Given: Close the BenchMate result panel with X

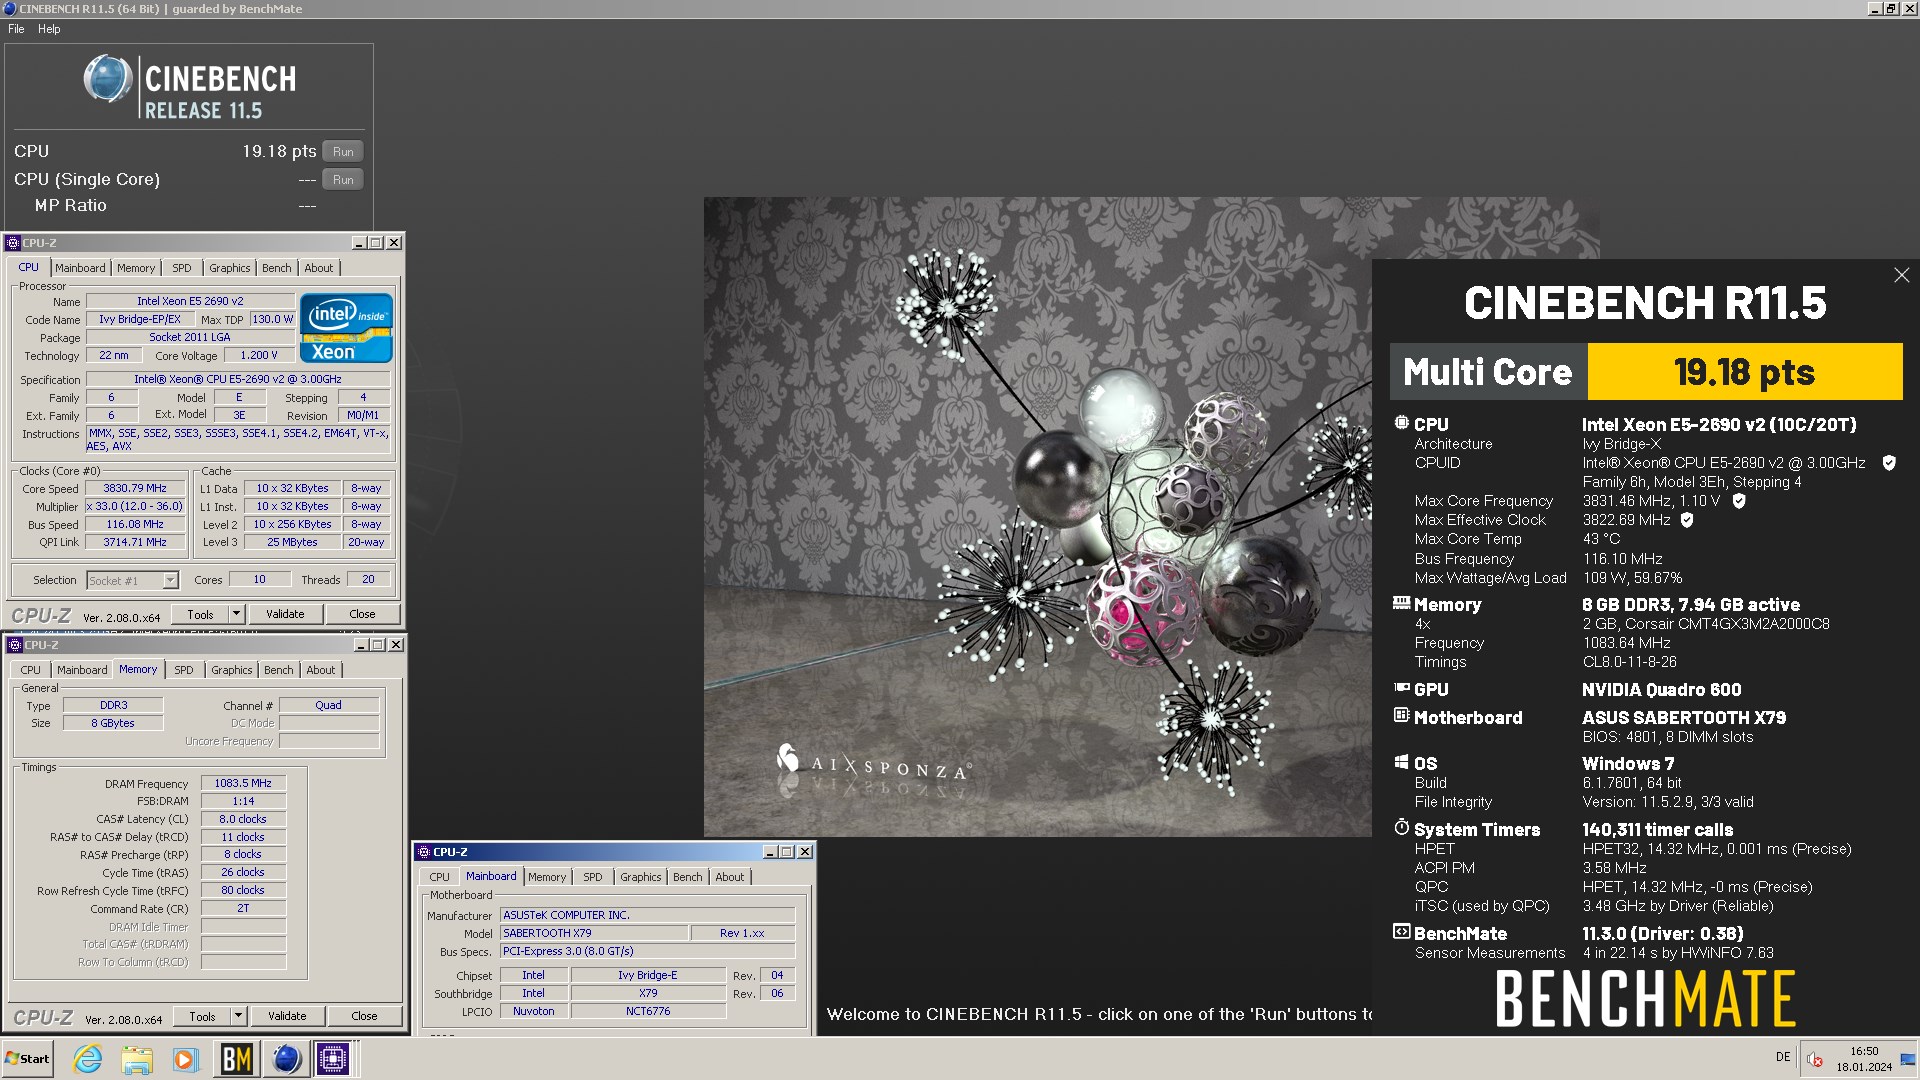Looking at the screenshot, I should [x=1901, y=275].
